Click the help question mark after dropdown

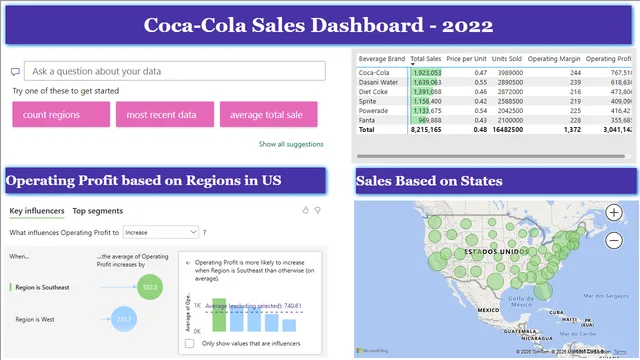tap(204, 233)
